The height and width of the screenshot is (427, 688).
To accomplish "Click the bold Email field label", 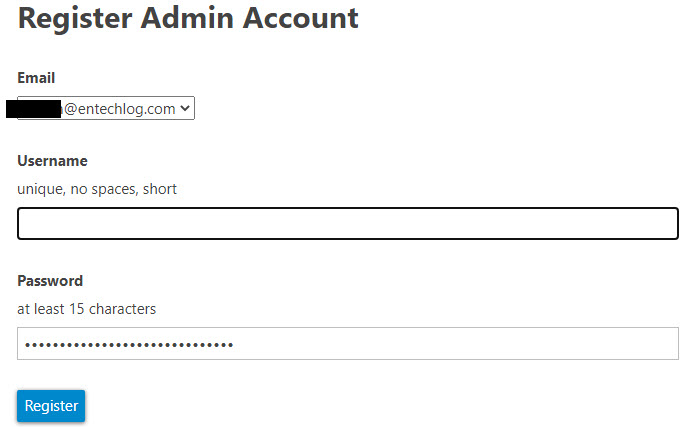I will 36,78.
